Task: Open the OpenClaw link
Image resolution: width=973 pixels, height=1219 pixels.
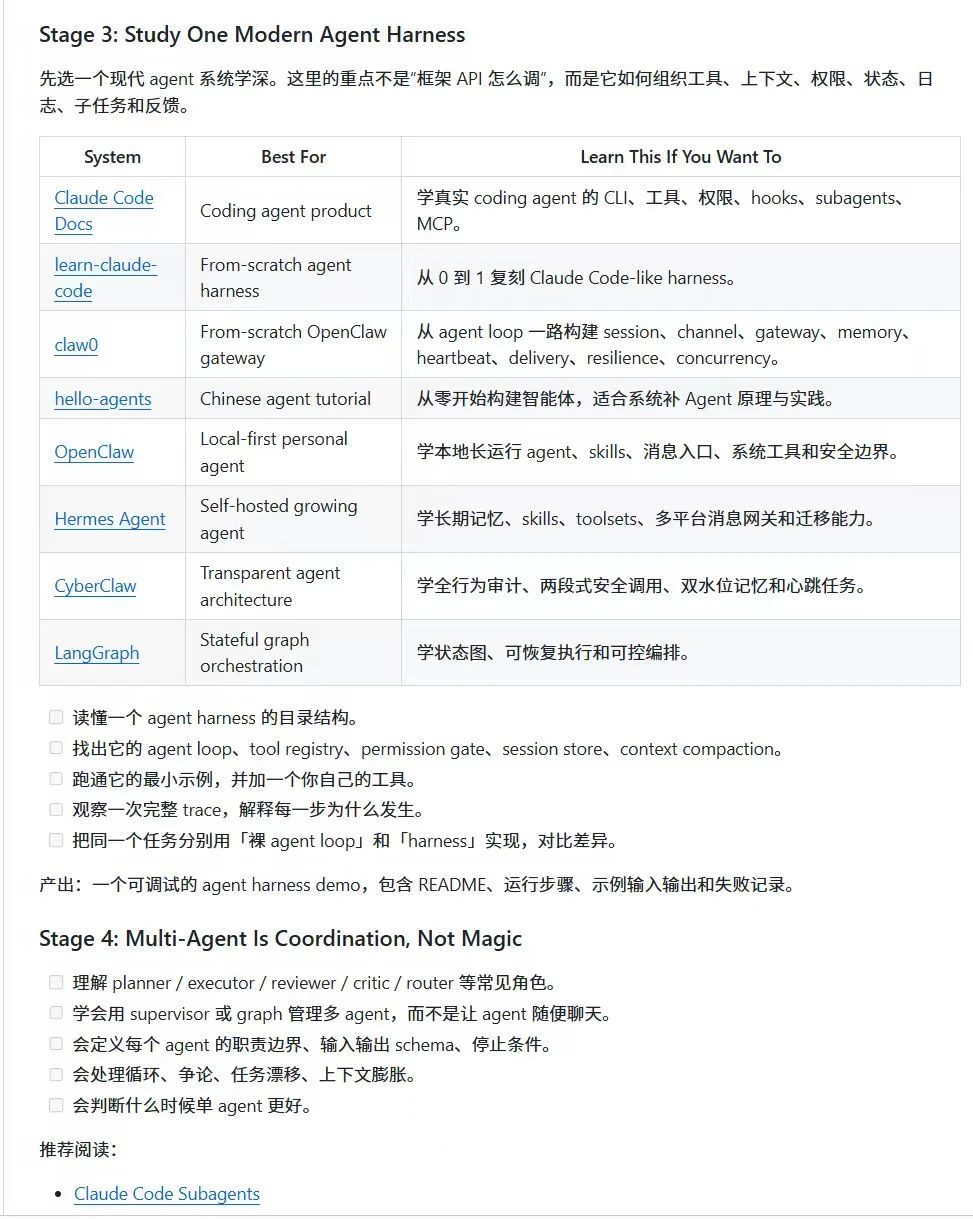Action: click(94, 452)
